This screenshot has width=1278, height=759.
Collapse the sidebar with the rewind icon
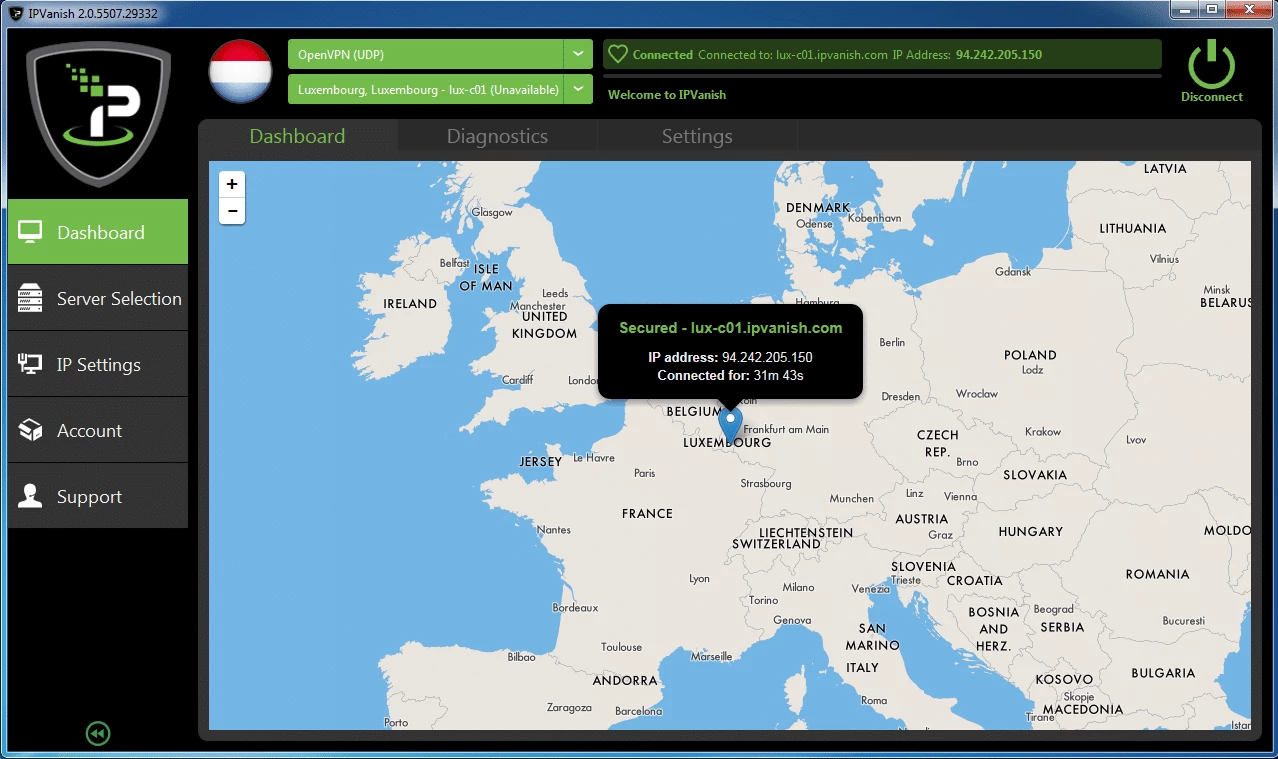[97, 734]
